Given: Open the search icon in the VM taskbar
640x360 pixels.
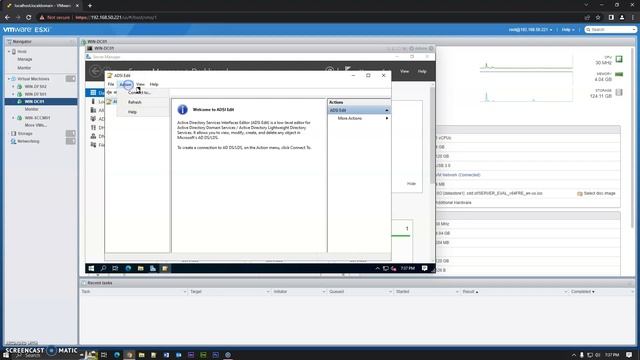Looking at the screenshot, I should click(x=103, y=268).
